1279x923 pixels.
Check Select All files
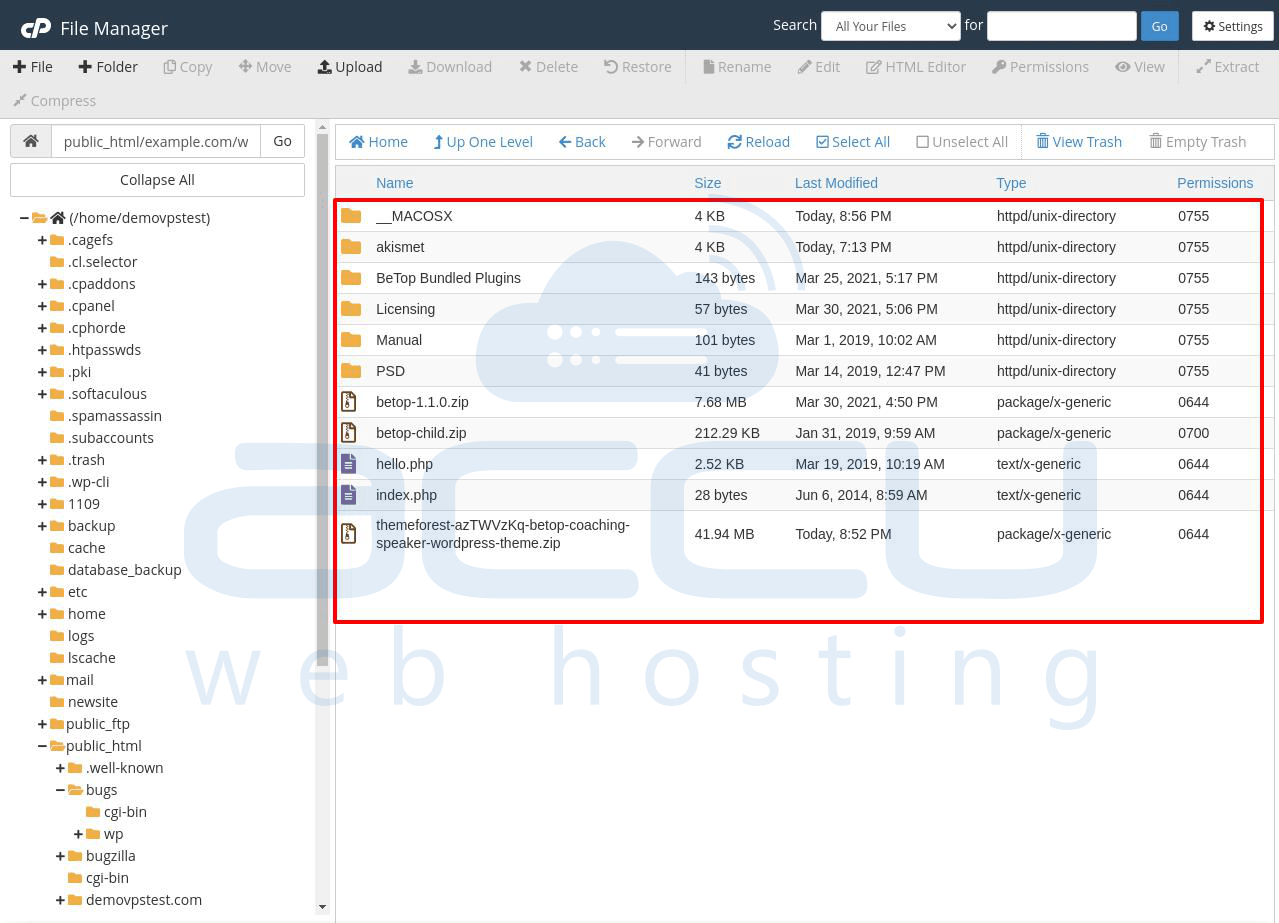tap(853, 142)
